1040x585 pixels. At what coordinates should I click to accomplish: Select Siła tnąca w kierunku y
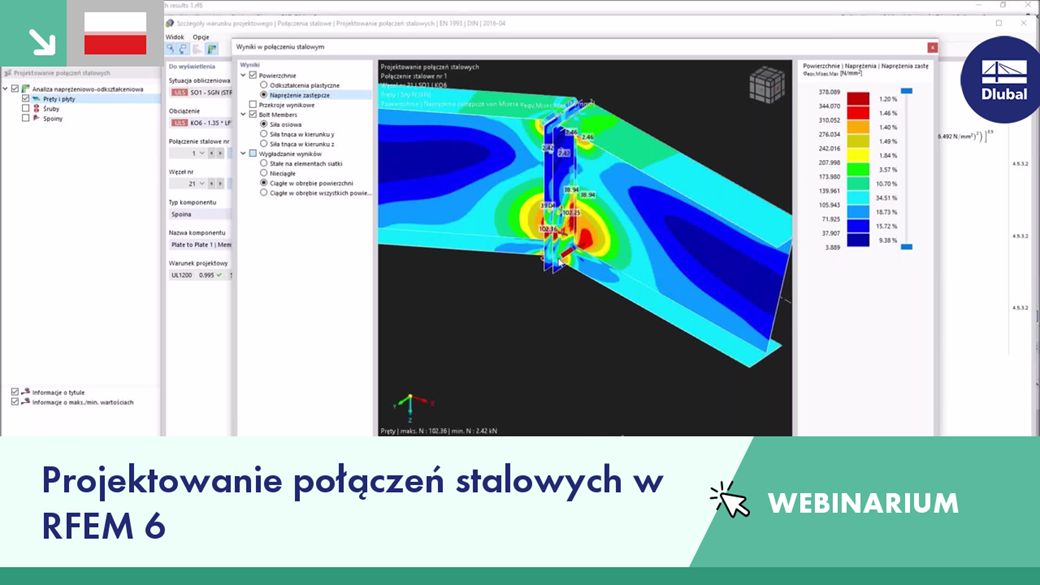(263, 134)
